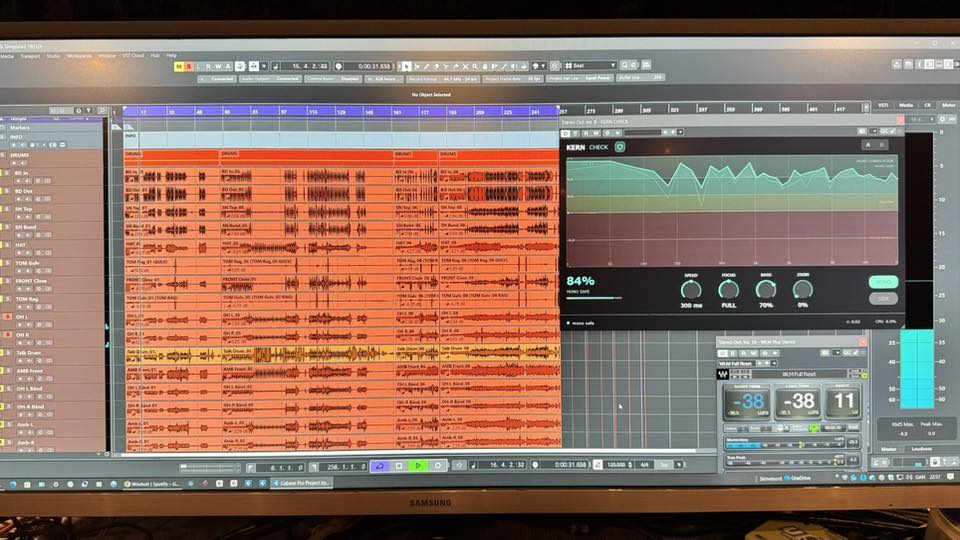This screenshot has width=960, height=540.
Task: Select the Range Selection tool
Action: 418,66
